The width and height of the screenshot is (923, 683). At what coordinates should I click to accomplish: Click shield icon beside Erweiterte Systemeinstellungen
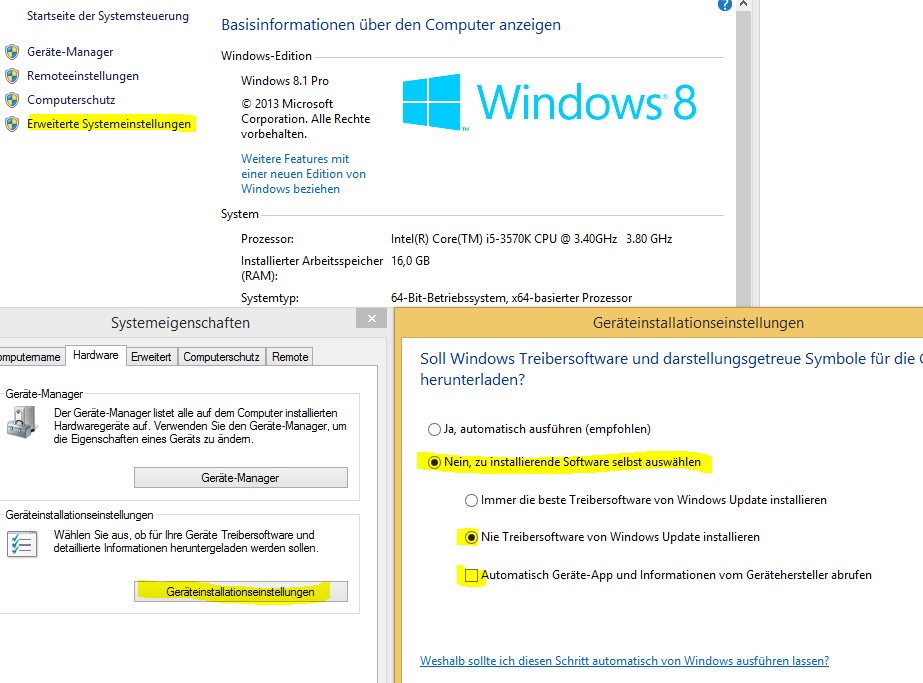click(x=12, y=124)
